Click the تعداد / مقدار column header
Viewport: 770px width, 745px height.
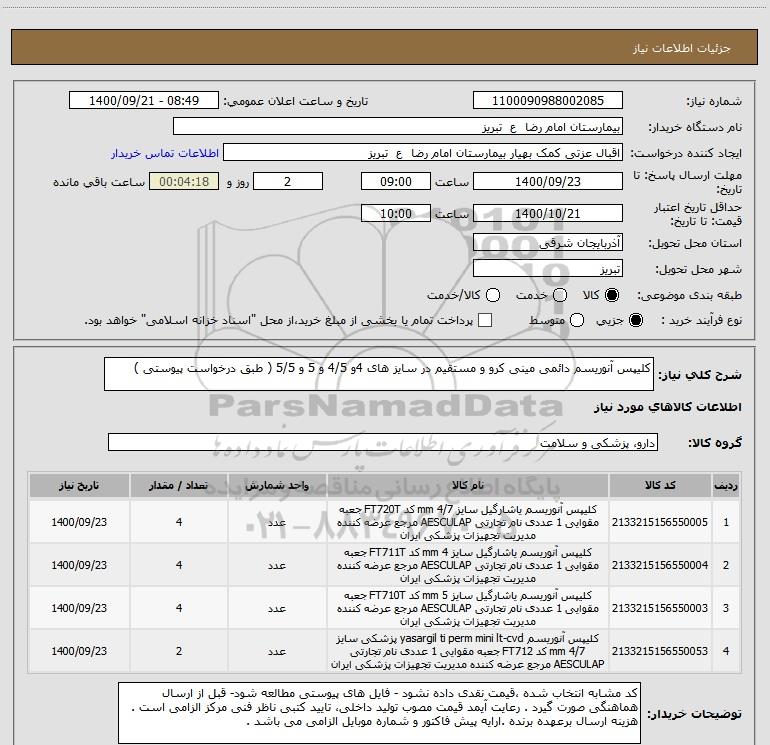(179, 486)
